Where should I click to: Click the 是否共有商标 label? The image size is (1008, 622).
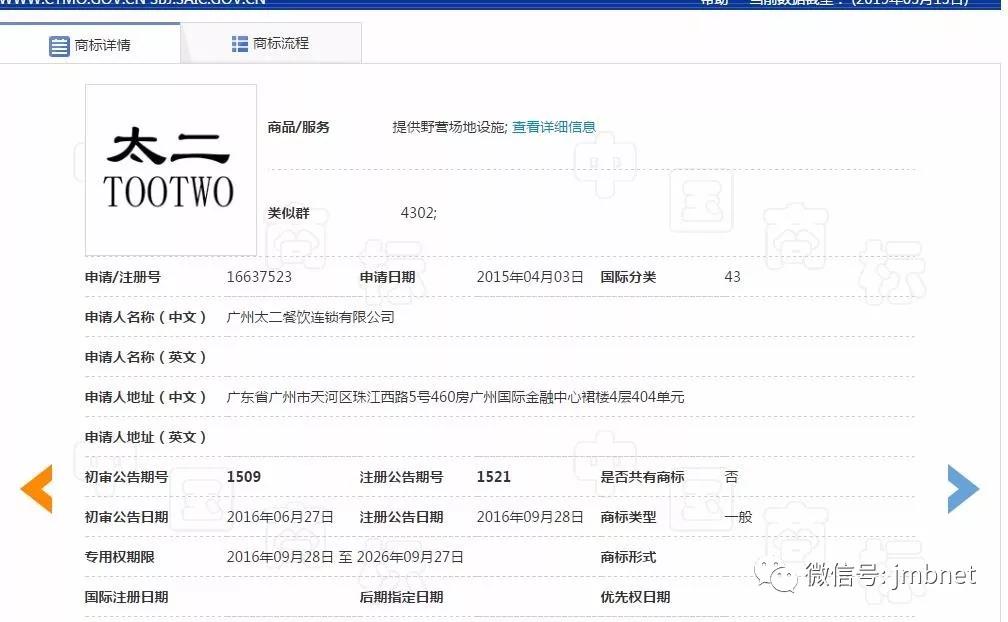tap(642, 477)
